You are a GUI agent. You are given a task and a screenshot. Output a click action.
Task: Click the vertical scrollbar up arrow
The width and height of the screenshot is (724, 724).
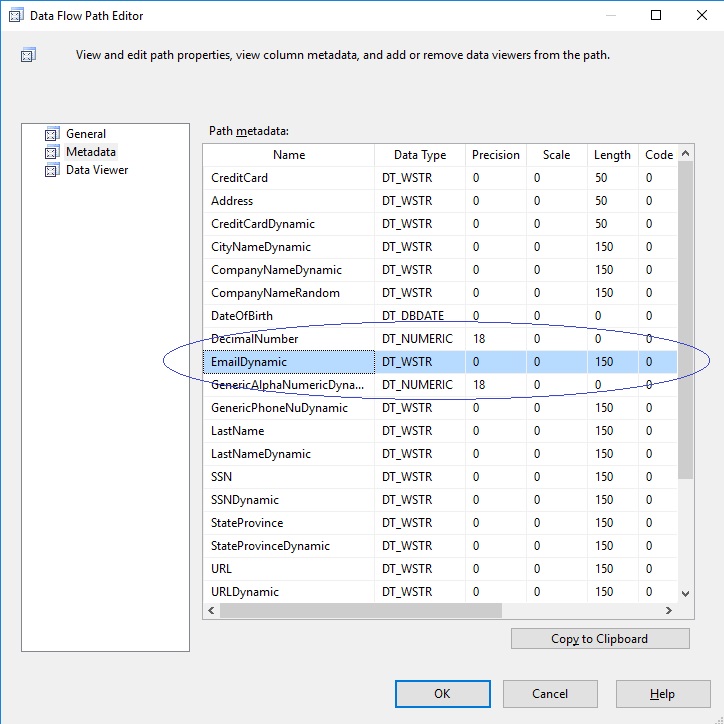tap(685, 153)
